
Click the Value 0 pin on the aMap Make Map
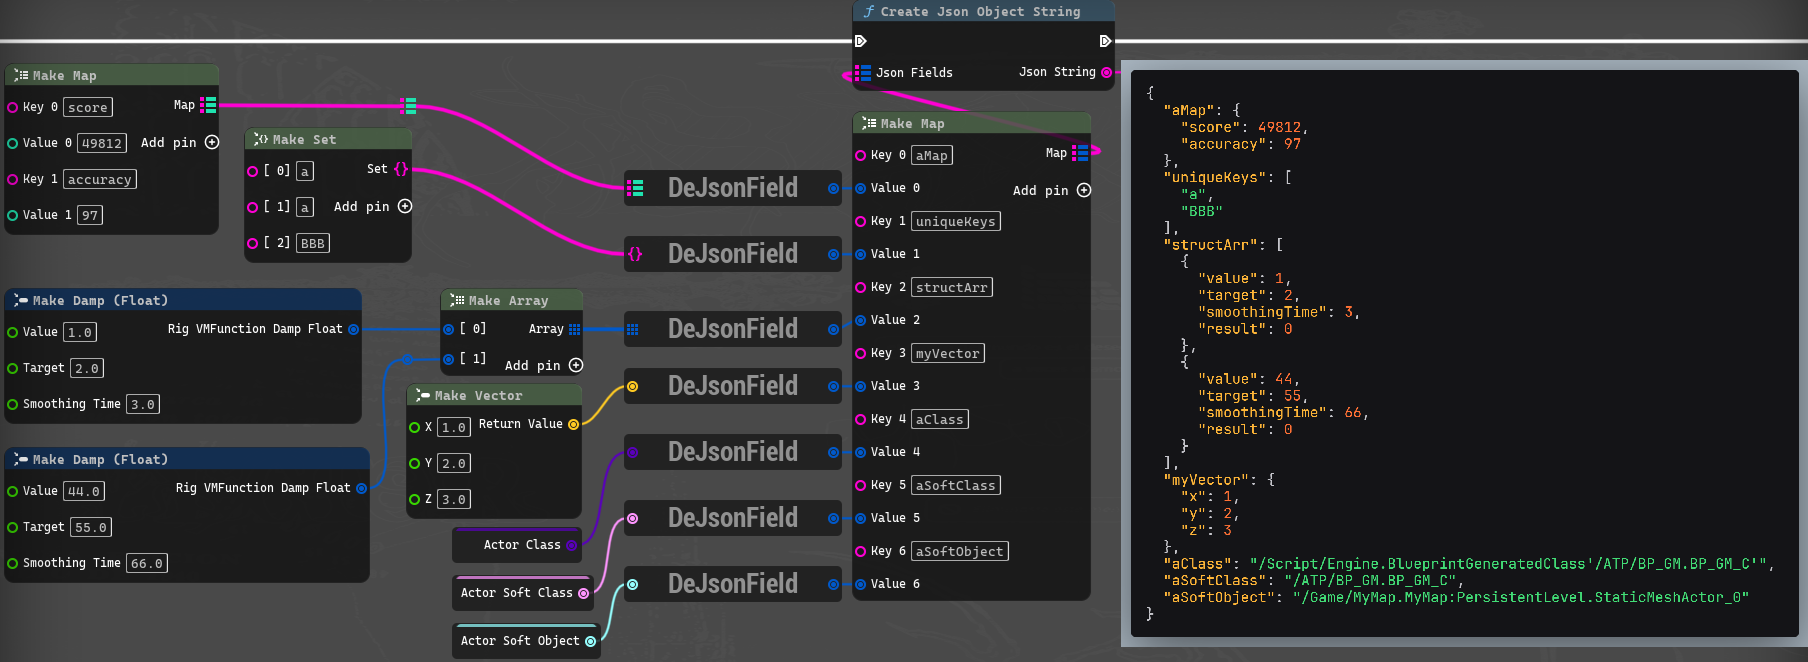(x=860, y=188)
